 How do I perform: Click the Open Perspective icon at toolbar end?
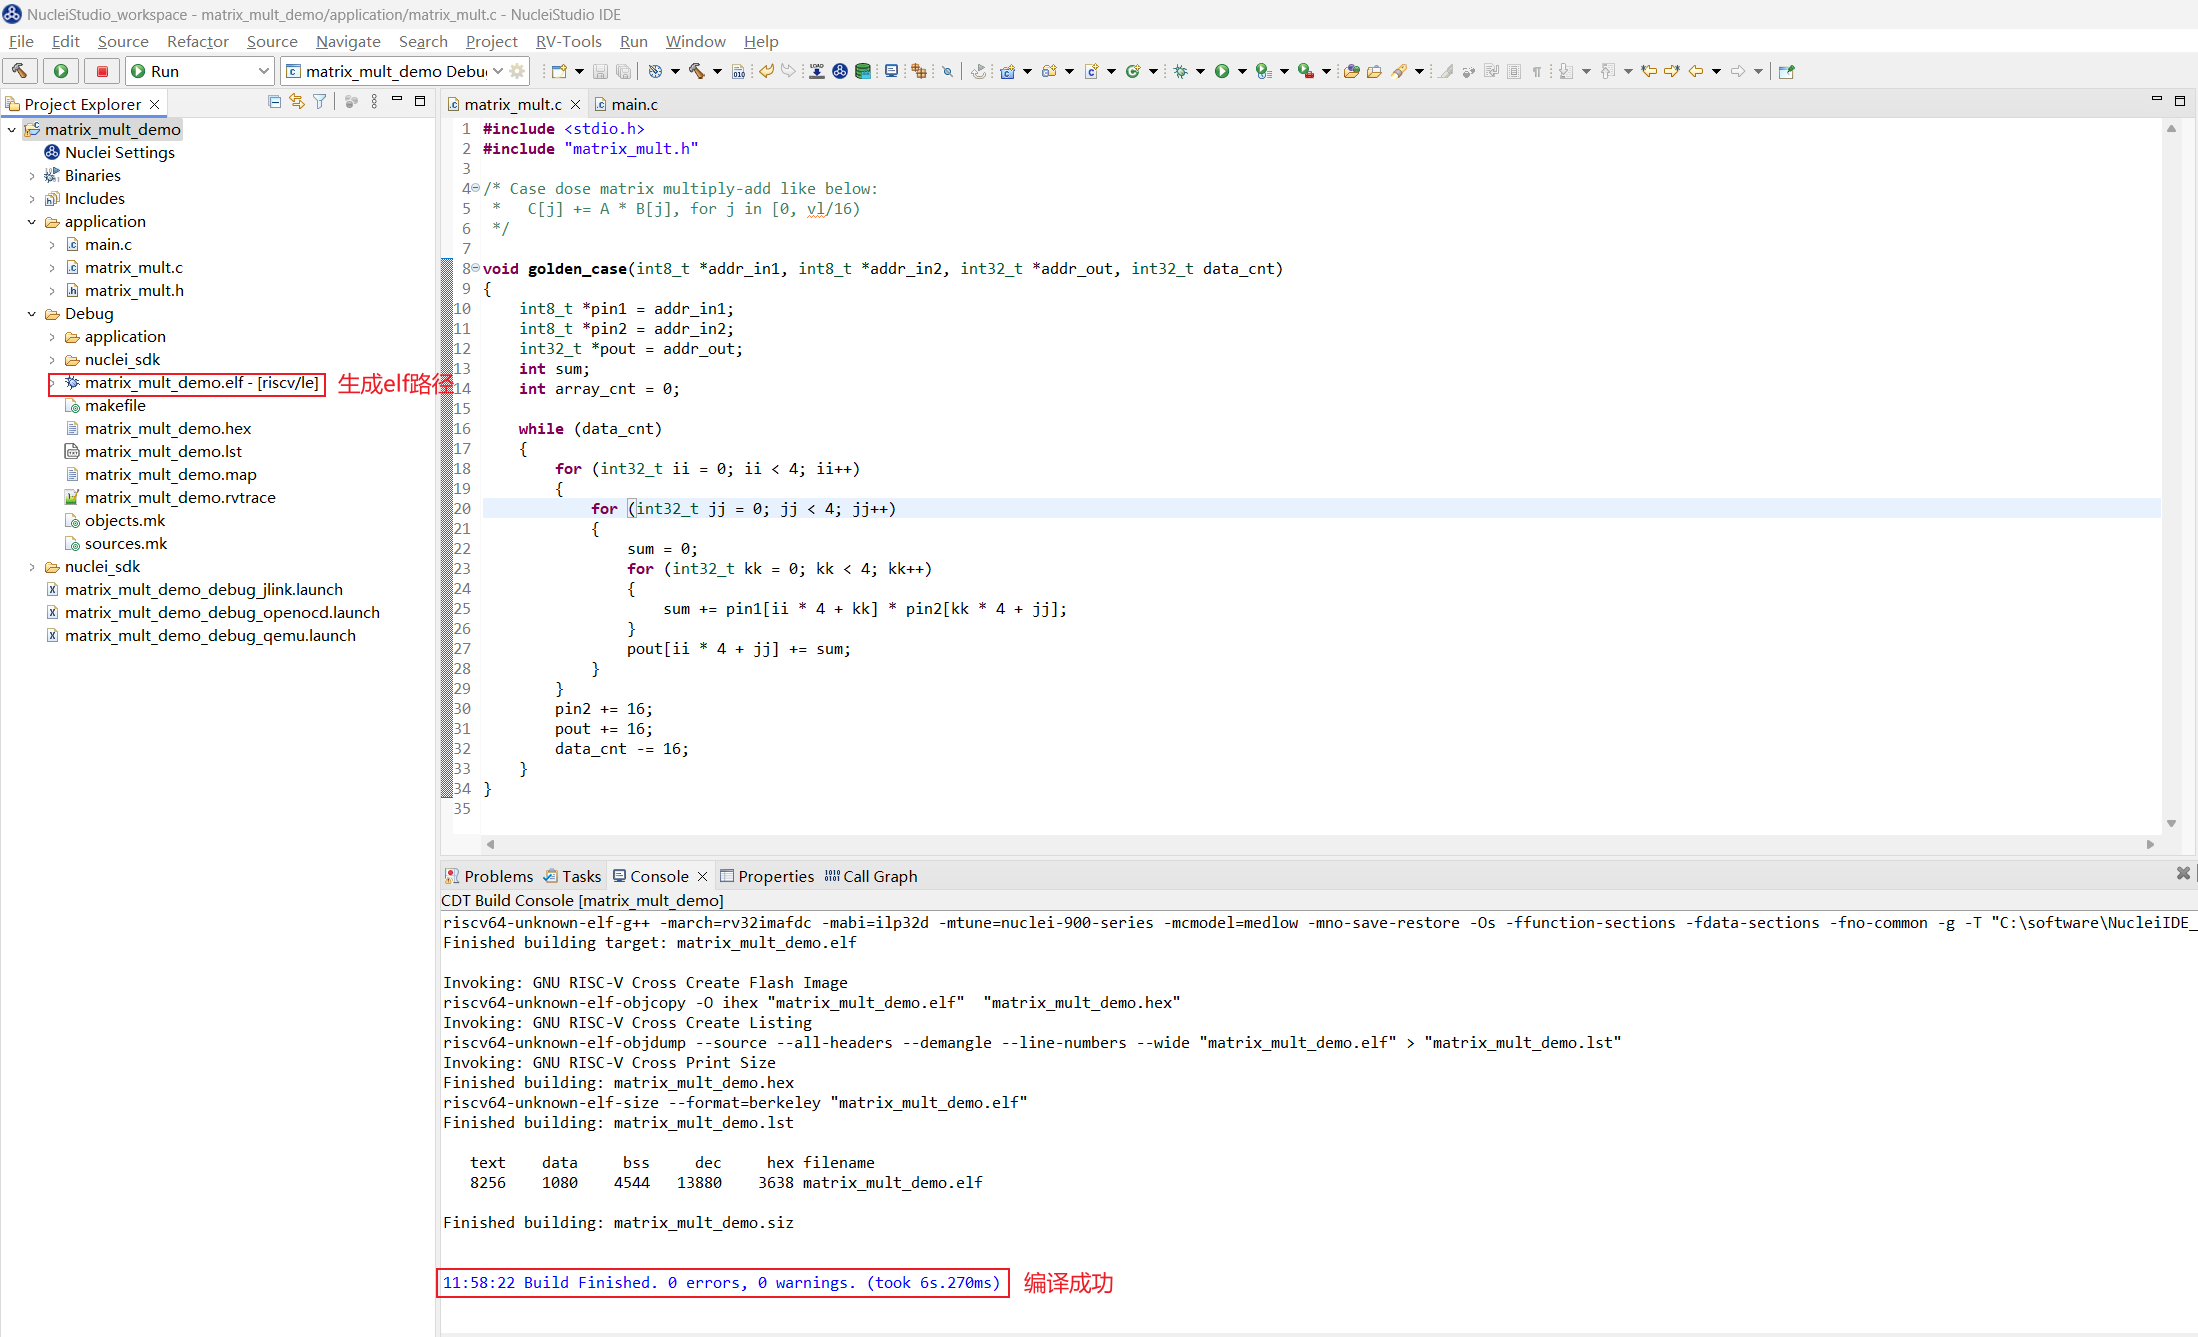tap(1787, 71)
